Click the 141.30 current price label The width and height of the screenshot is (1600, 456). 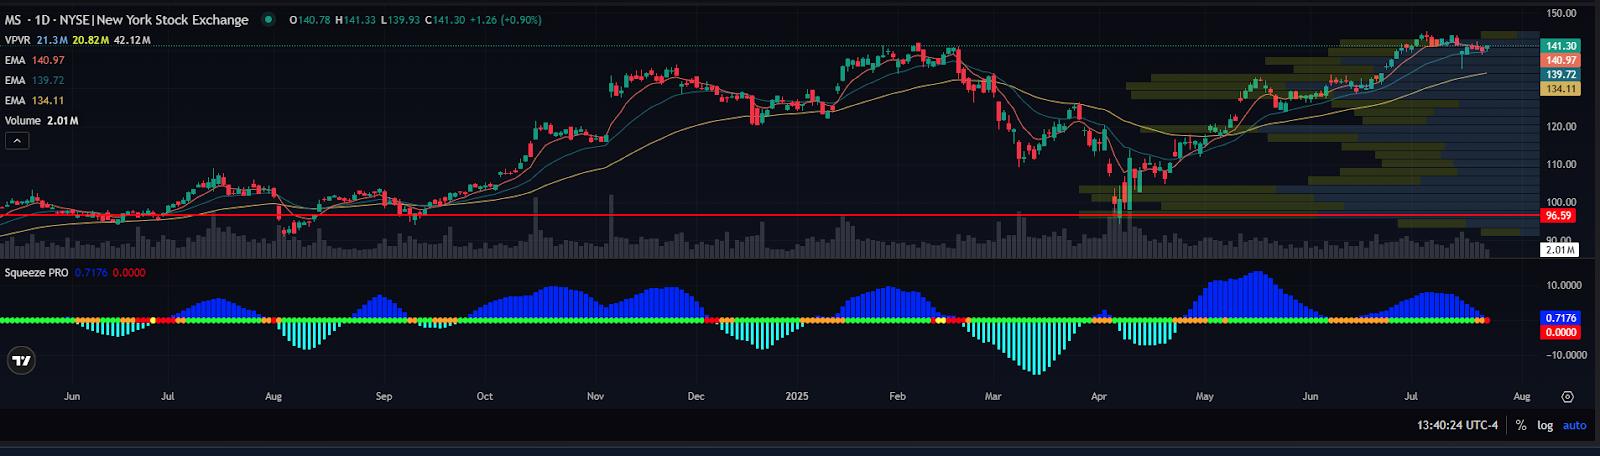tap(1560, 46)
